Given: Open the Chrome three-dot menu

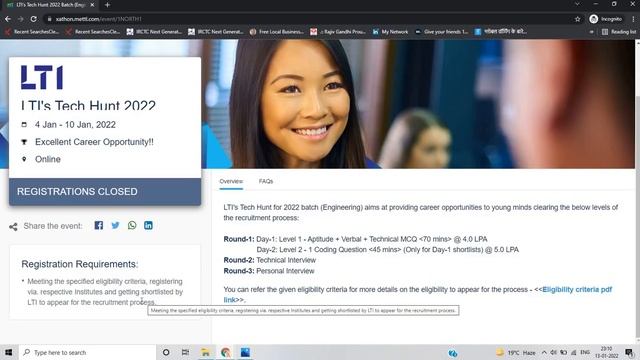Looking at the screenshot, I should click(x=633, y=19).
